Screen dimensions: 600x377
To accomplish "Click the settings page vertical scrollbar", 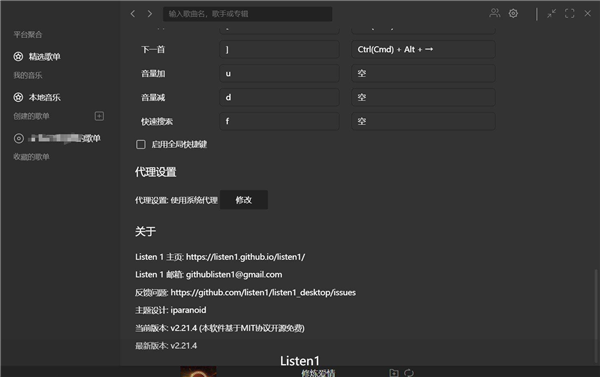I will coord(596,316).
